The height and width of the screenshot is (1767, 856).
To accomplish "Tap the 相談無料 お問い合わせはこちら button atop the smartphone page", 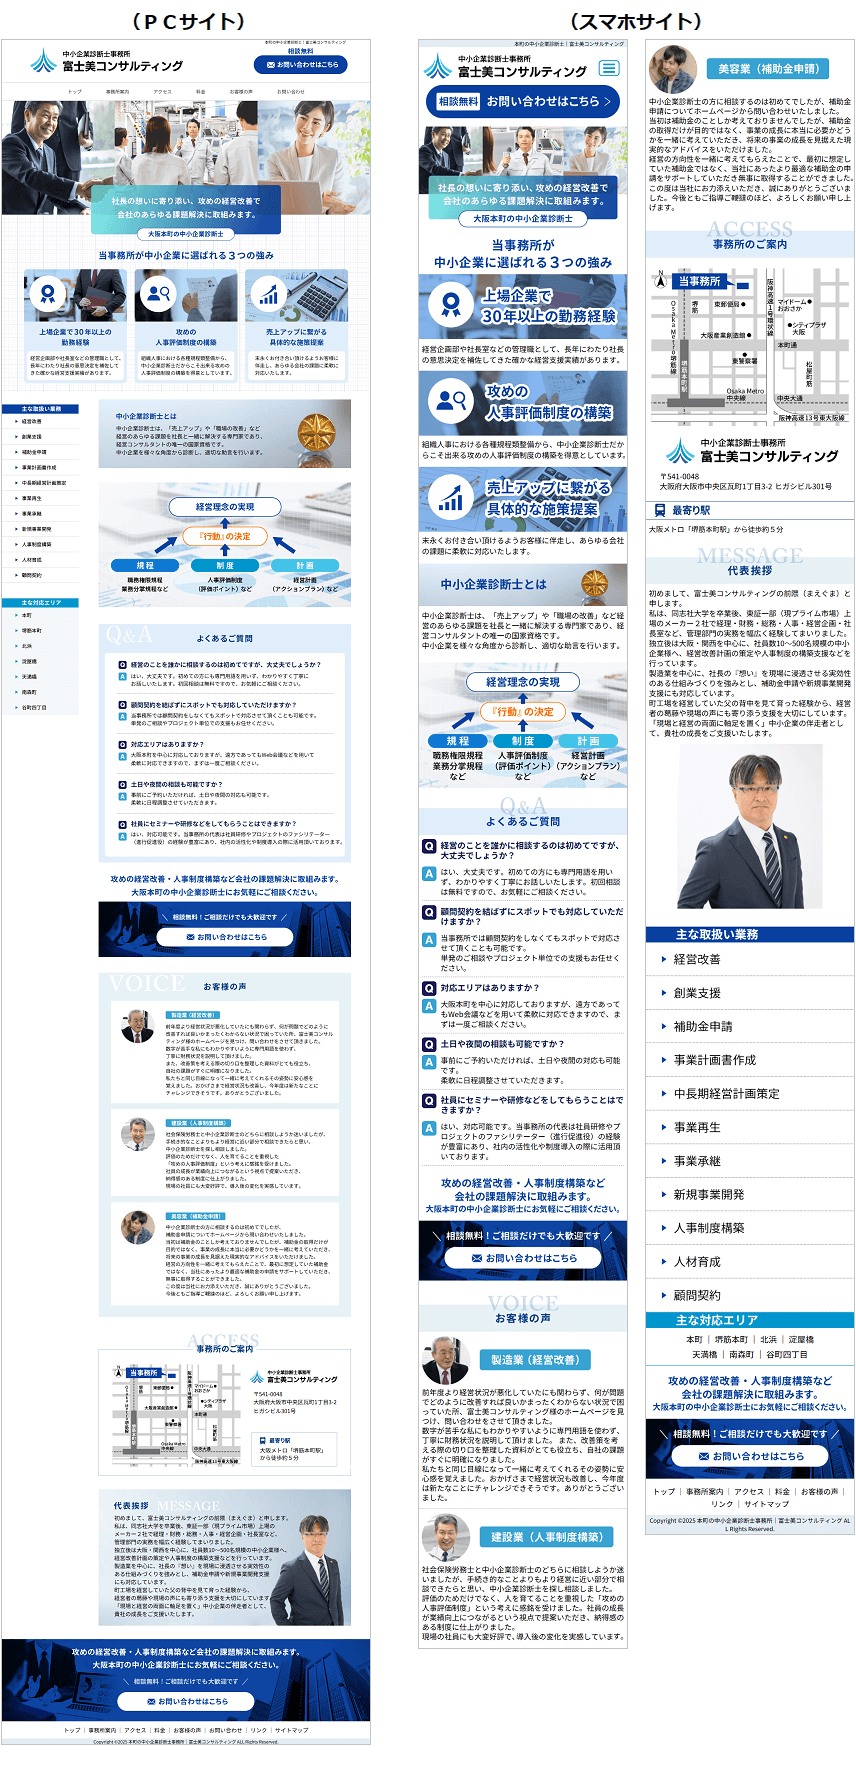I will 523,101.
